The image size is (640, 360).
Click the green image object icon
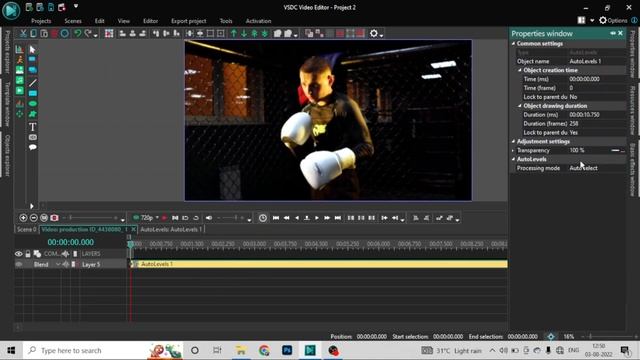[20, 70]
